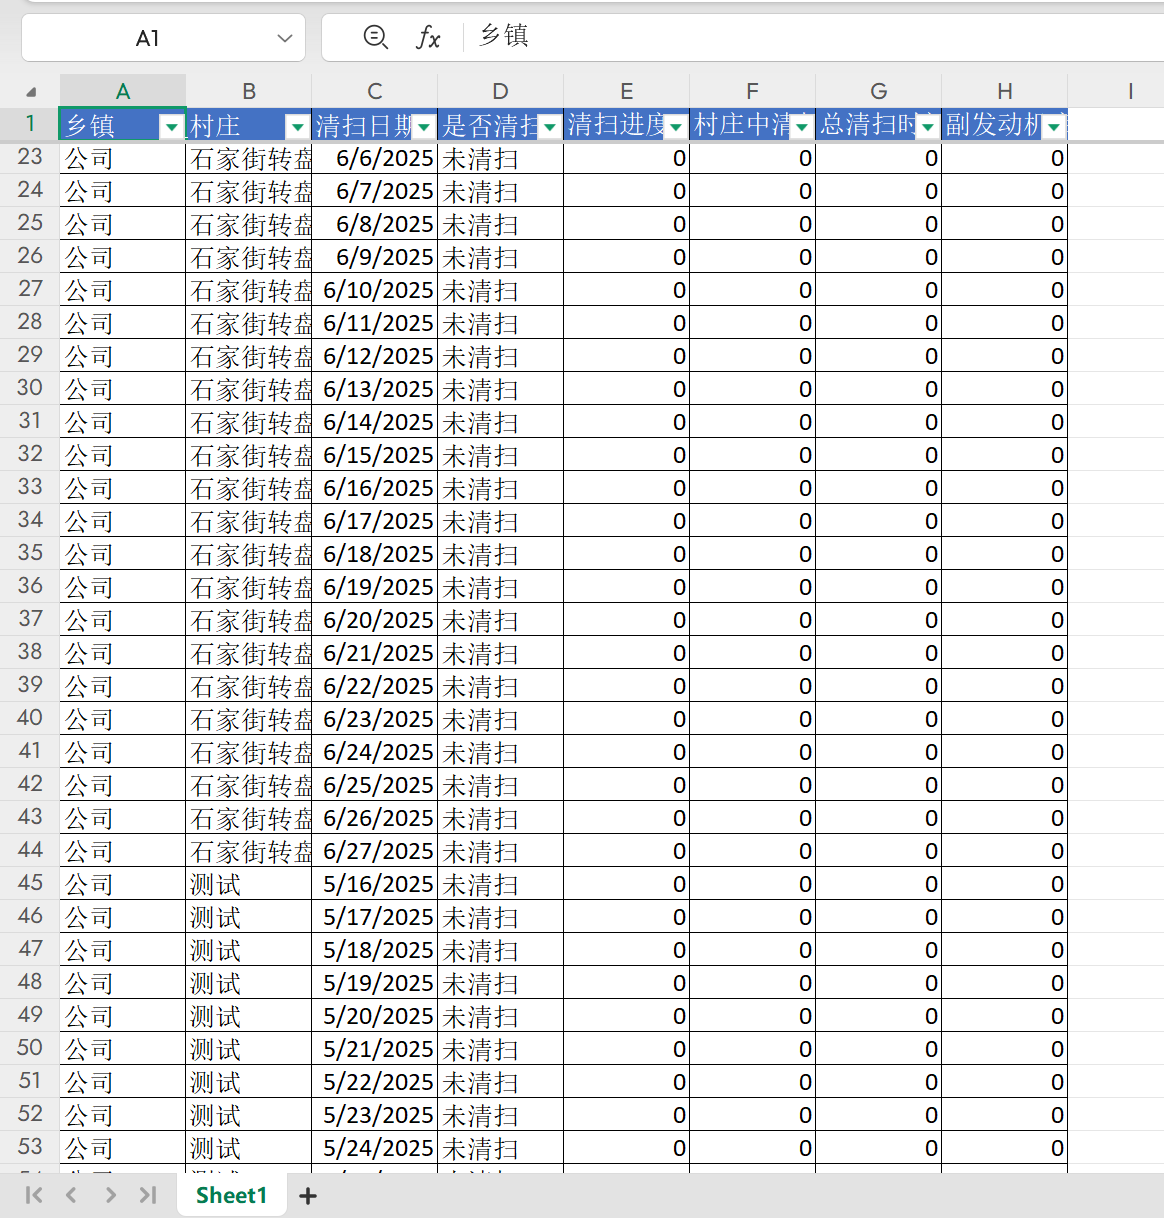Open filter dropdown for 是否清扫 column
Viewport: 1164px width, 1218px height.
[x=549, y=126]
